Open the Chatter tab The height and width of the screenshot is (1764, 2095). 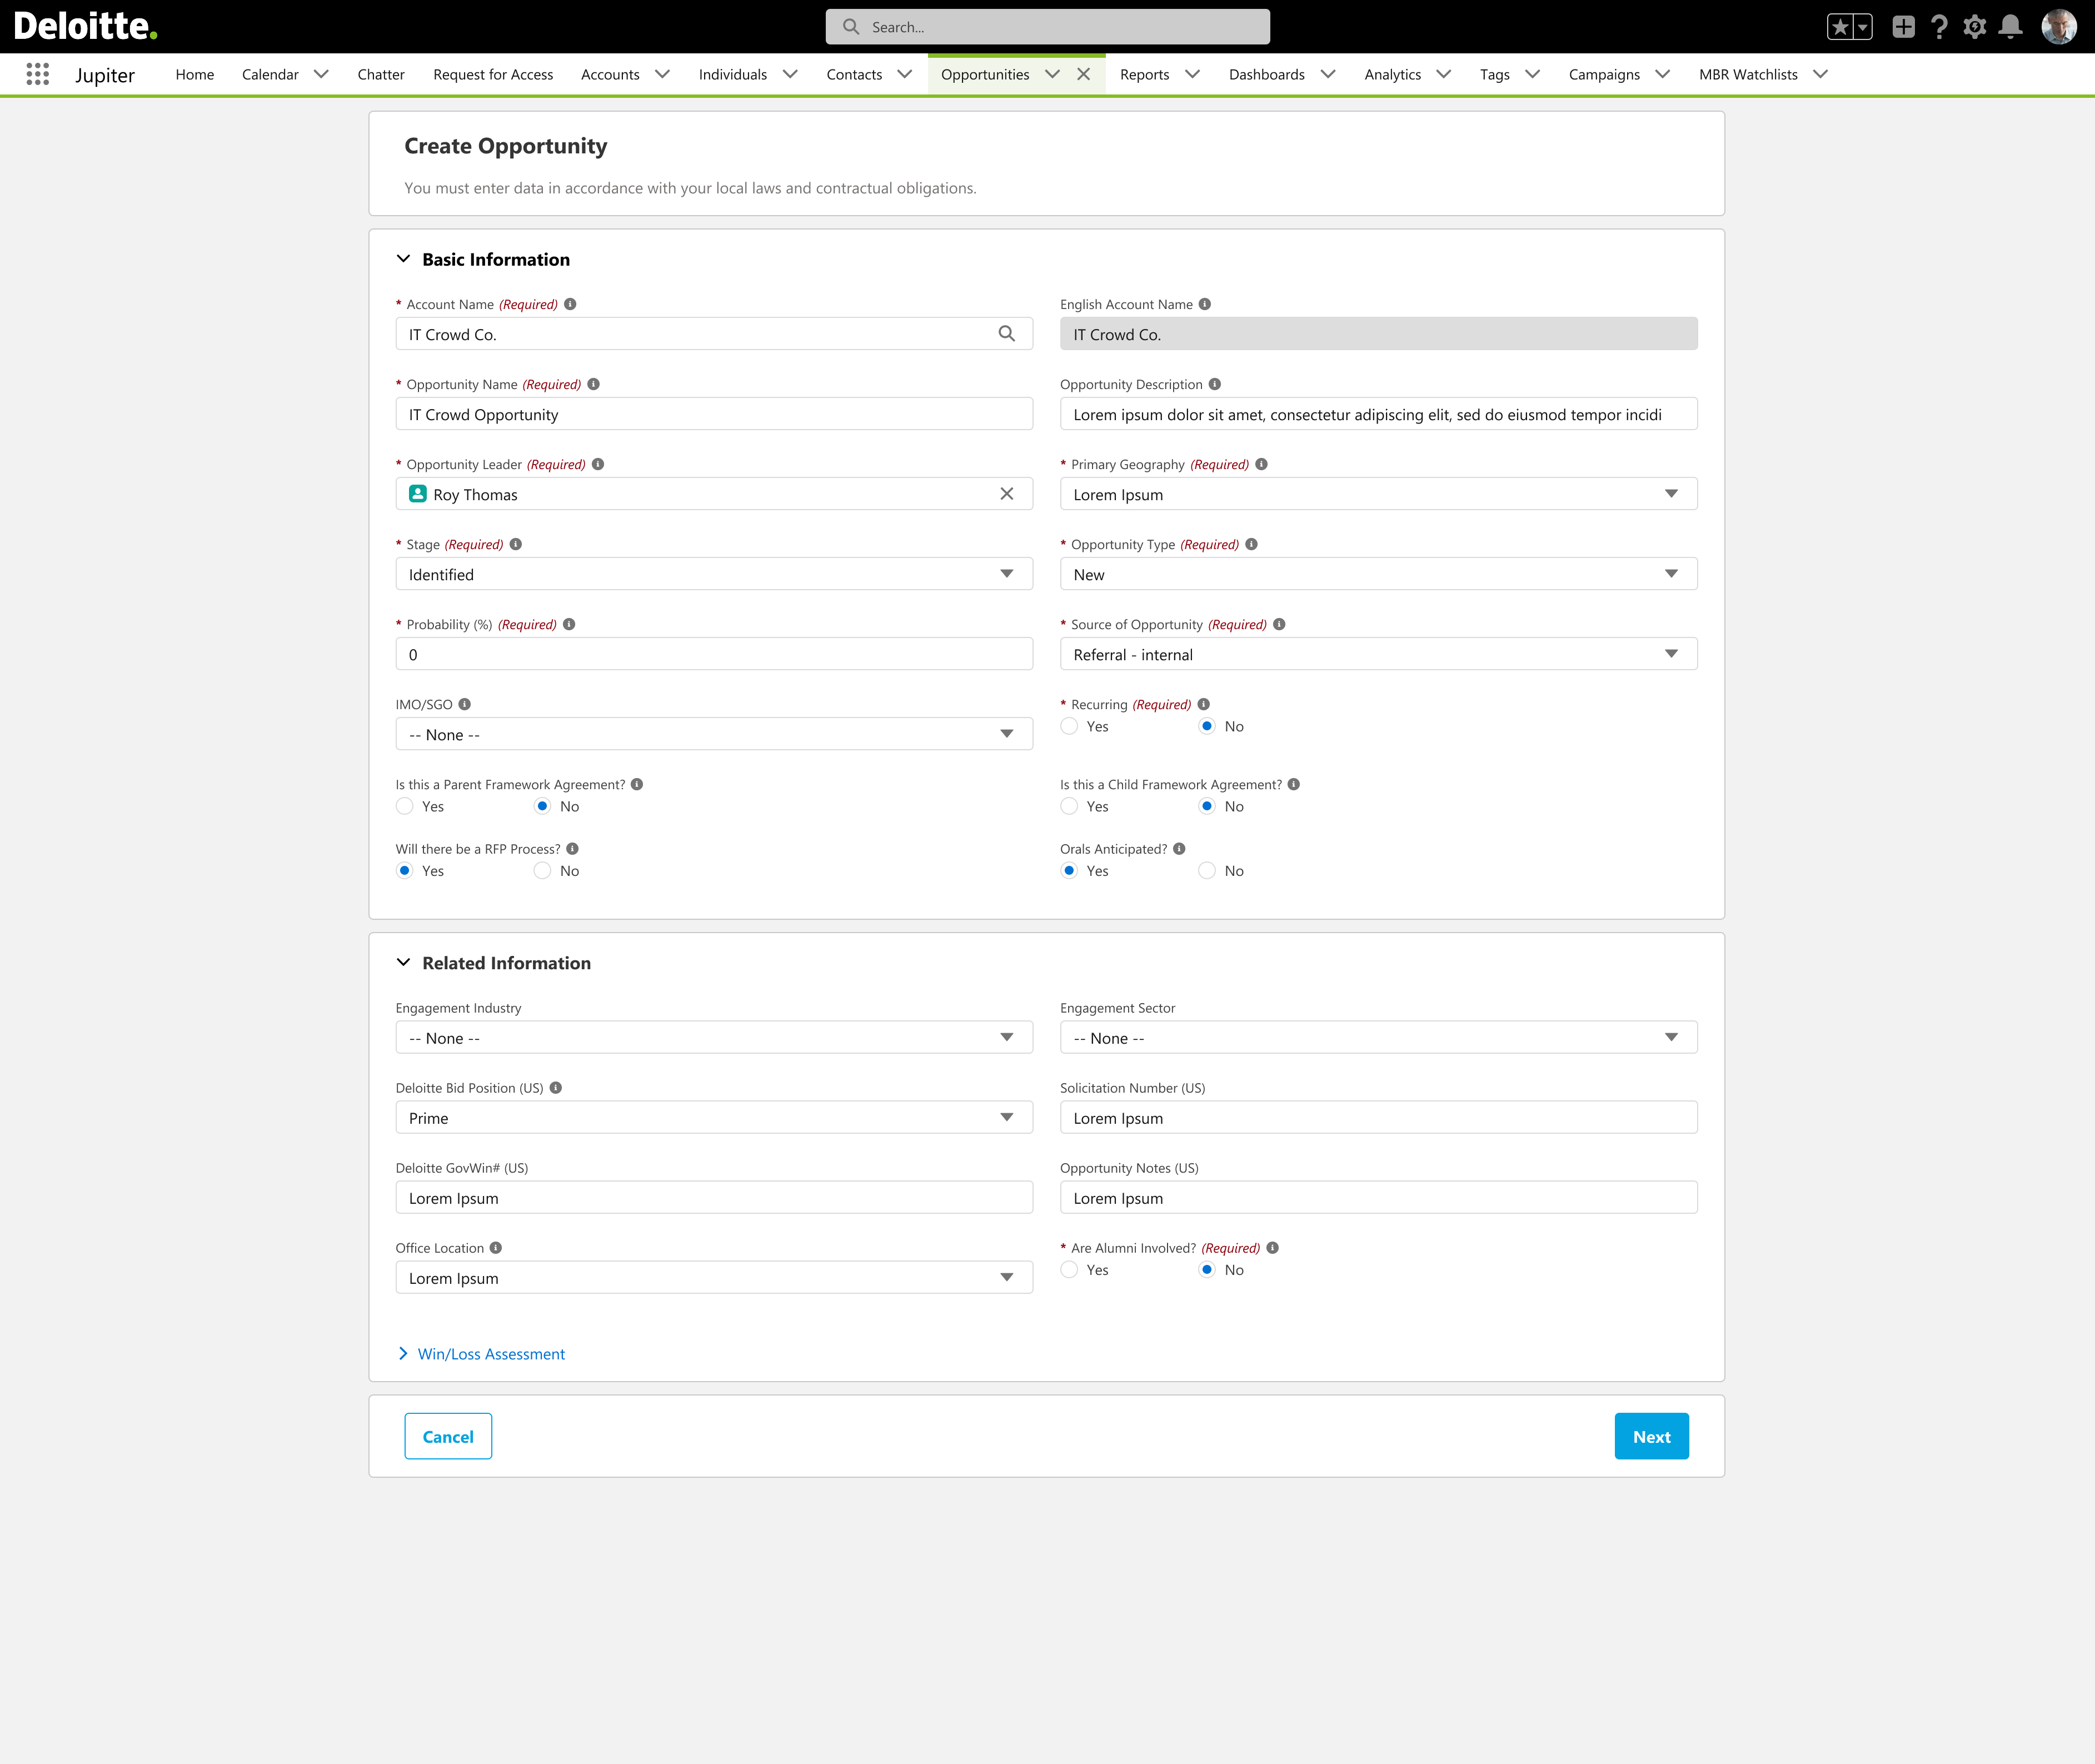coord(381,74)
